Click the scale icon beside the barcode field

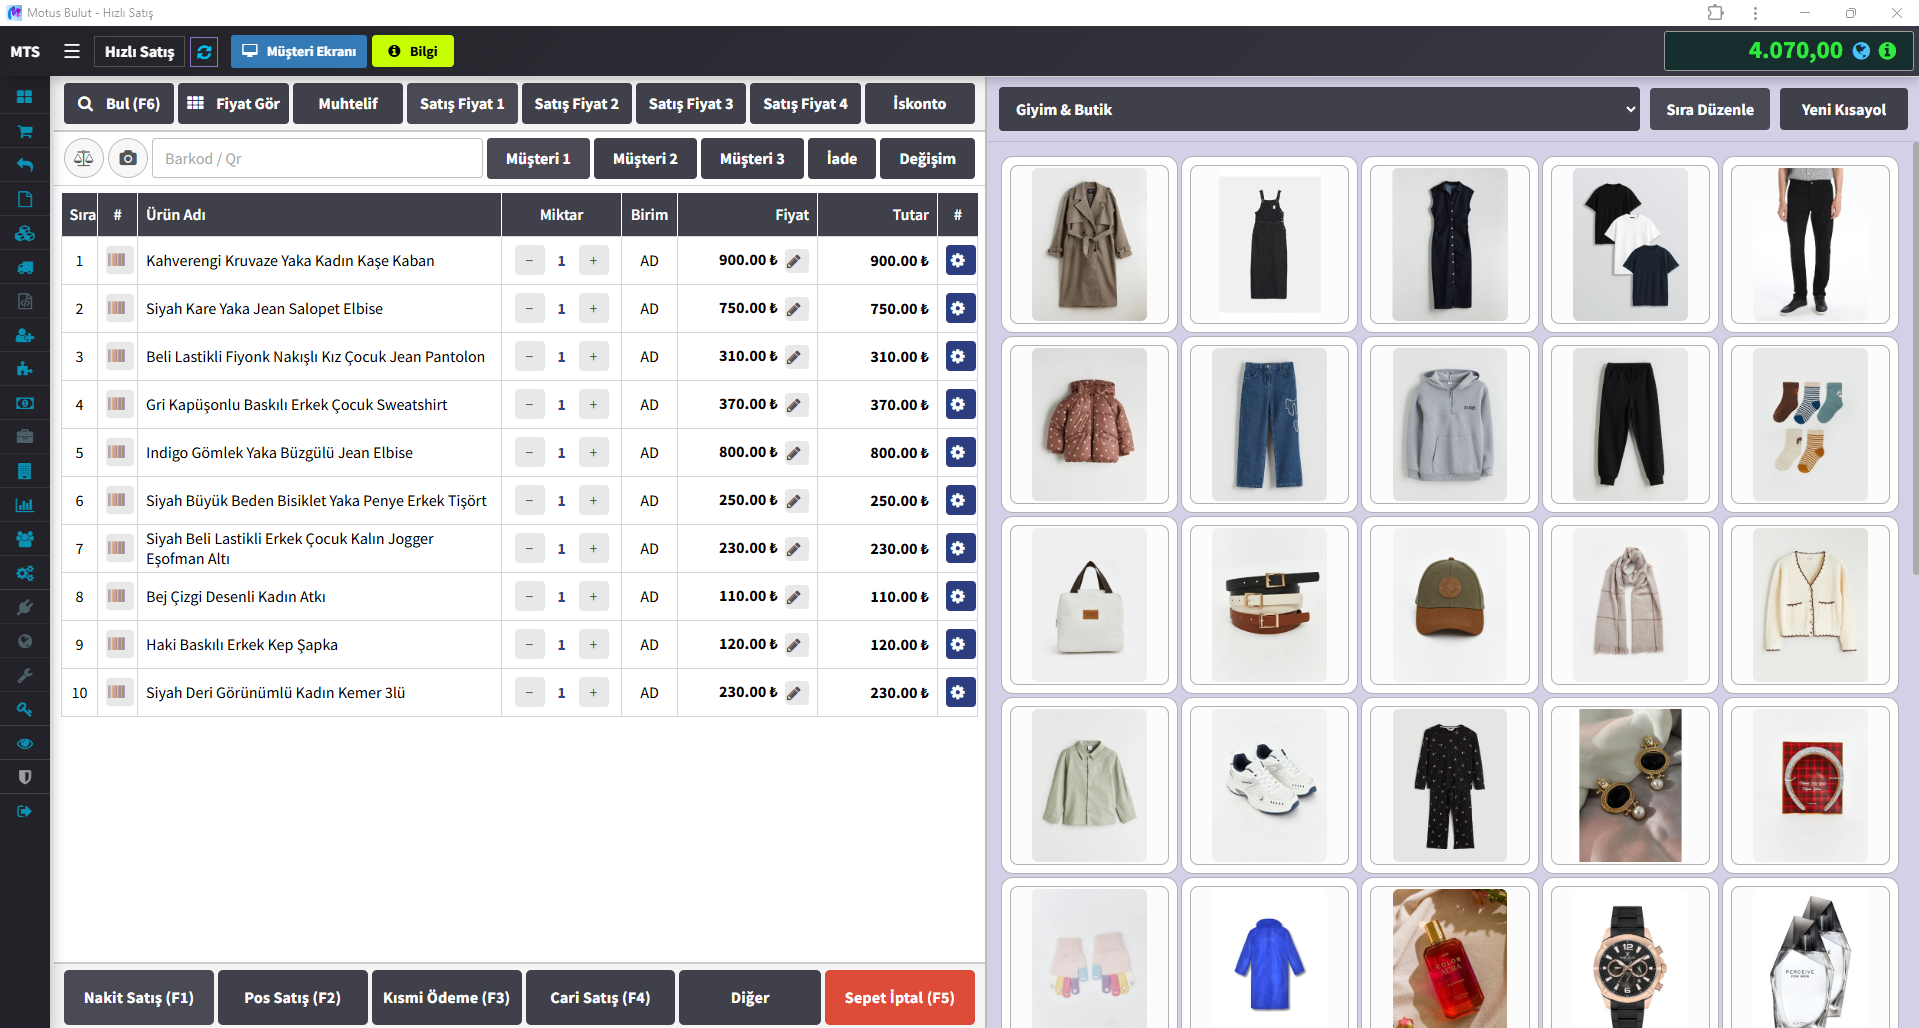click(84, 158)
